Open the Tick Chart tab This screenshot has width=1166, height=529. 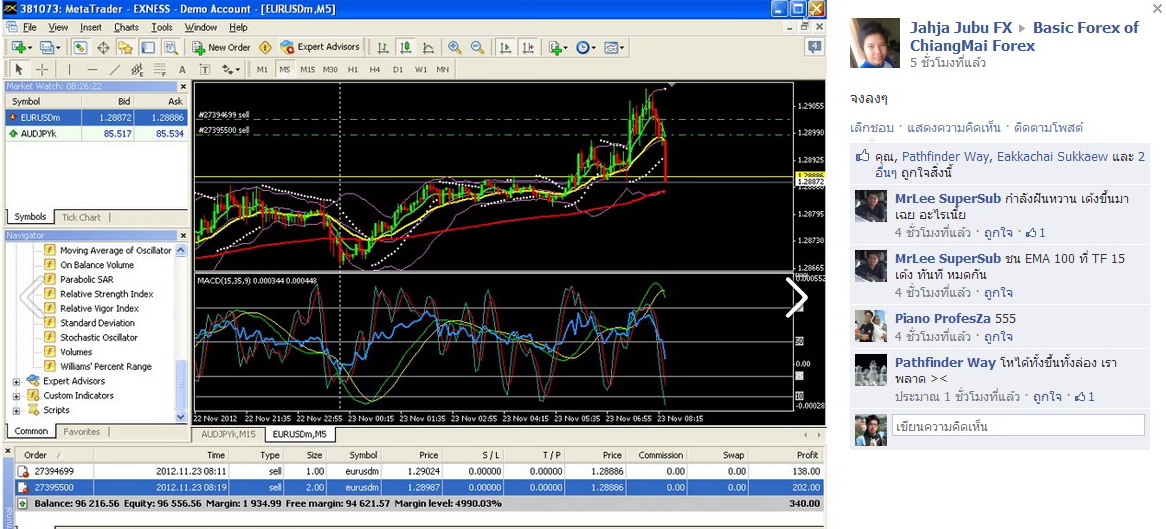[x=81, y=217]
